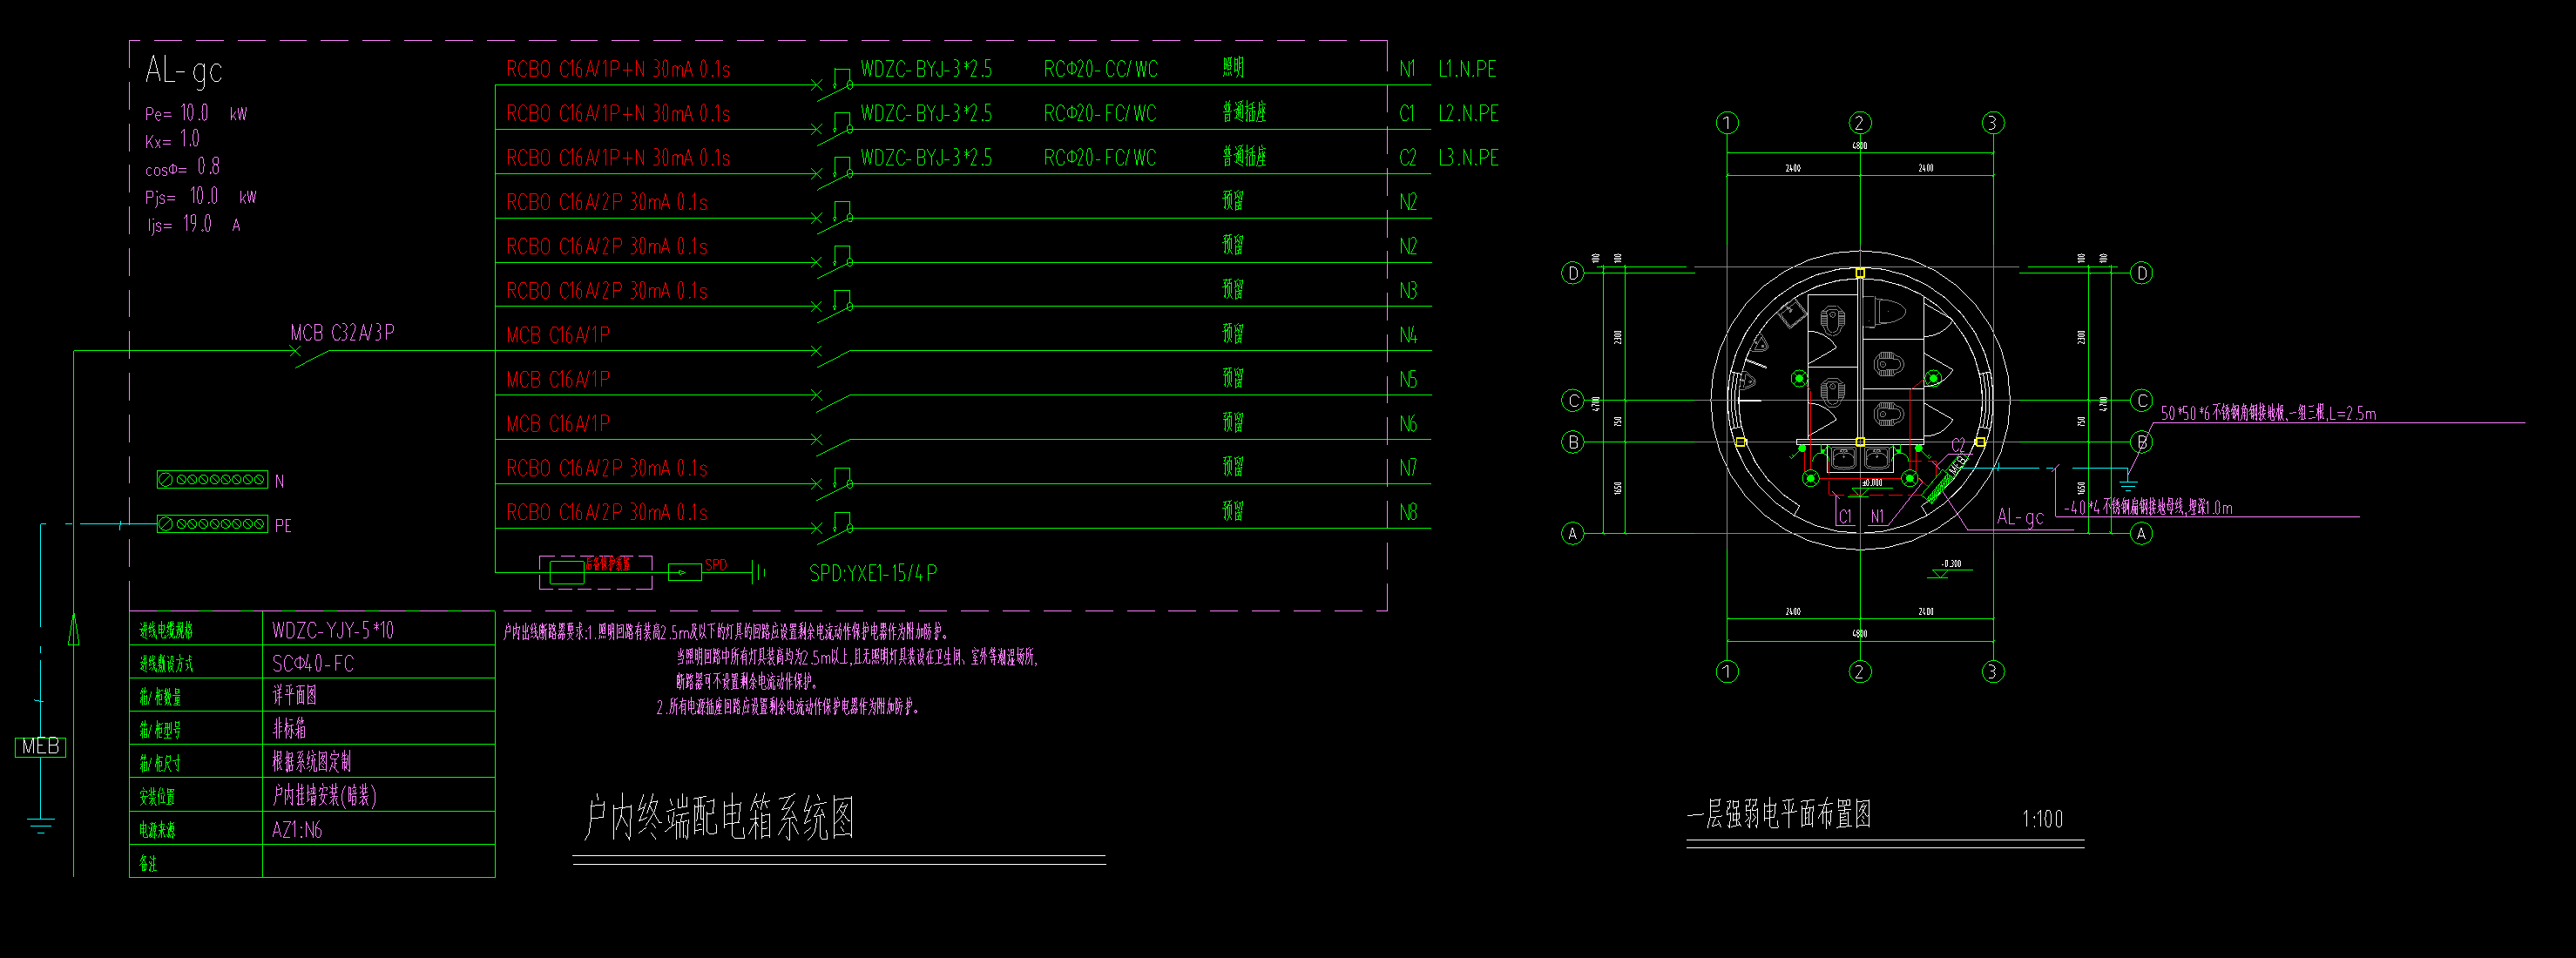This screenshot has width=2576, height=958.
Task: Select the AL-gc panel title in the system diagram
Action: tap(183, 70)
